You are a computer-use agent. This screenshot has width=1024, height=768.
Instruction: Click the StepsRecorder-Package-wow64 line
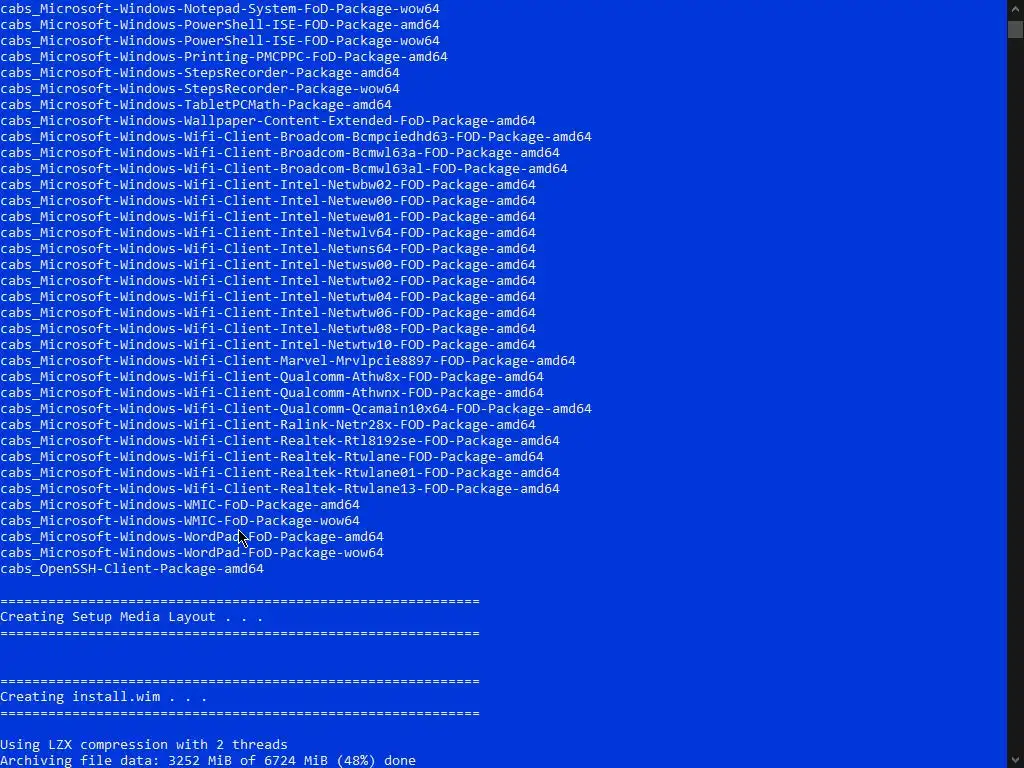pyautogui.click(x=200, y=89)
